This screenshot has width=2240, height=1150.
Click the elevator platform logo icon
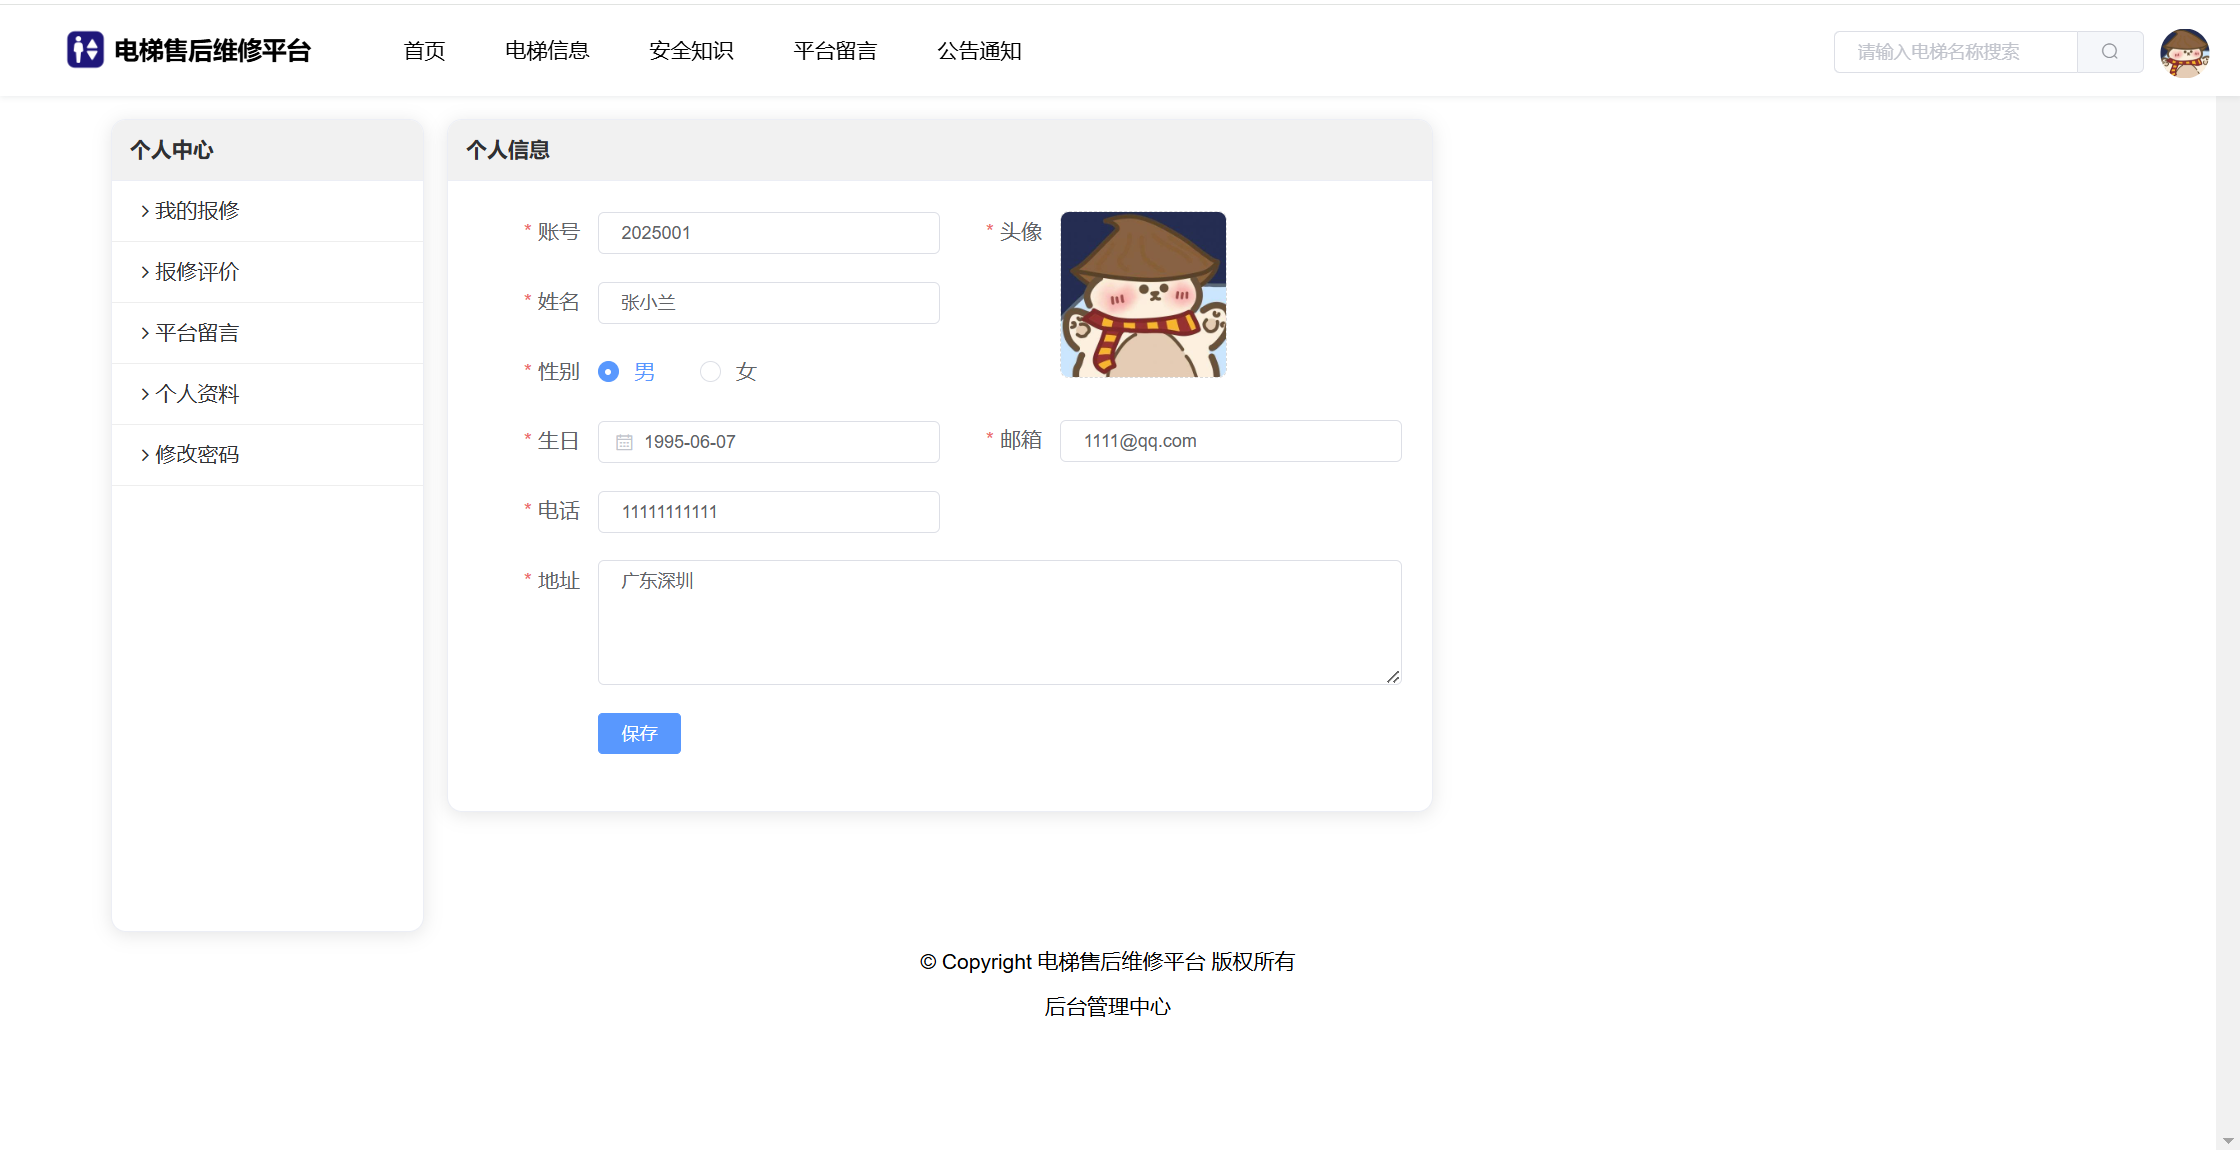point(85,50)
